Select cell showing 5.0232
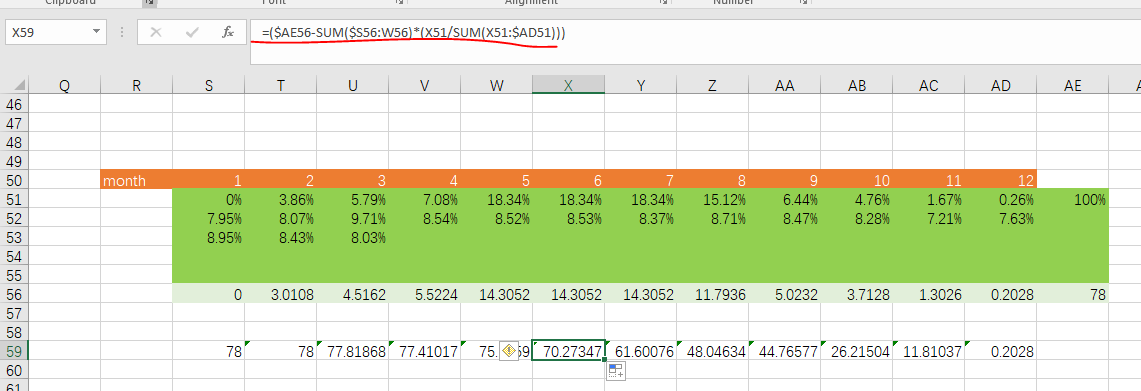The image size is (1141, 391). [784, 294]
